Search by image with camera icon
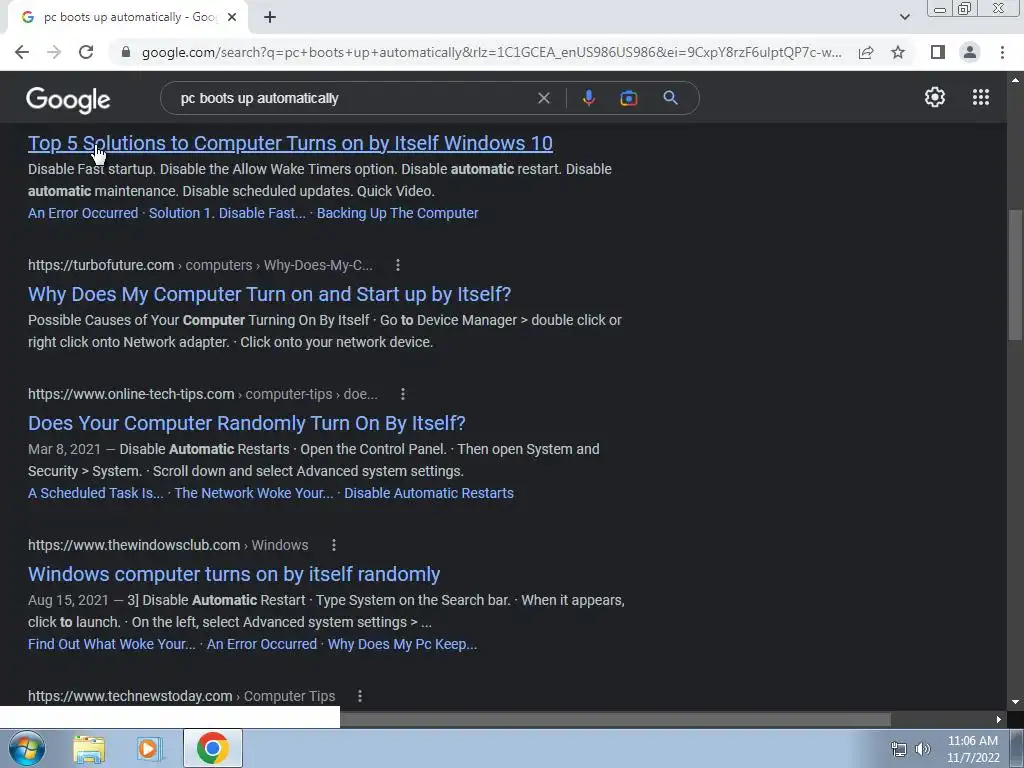The image size is (1024, 768). (628, 98)
